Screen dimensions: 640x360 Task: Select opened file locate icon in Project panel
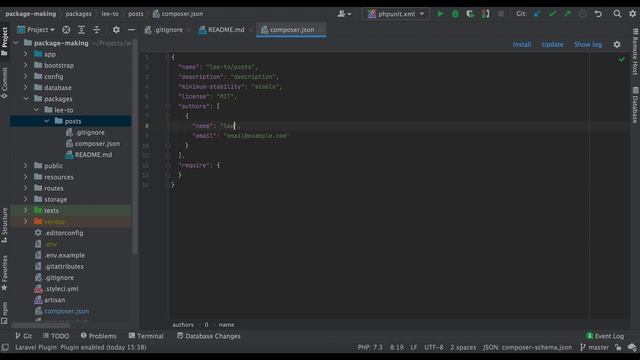point(66,30)
